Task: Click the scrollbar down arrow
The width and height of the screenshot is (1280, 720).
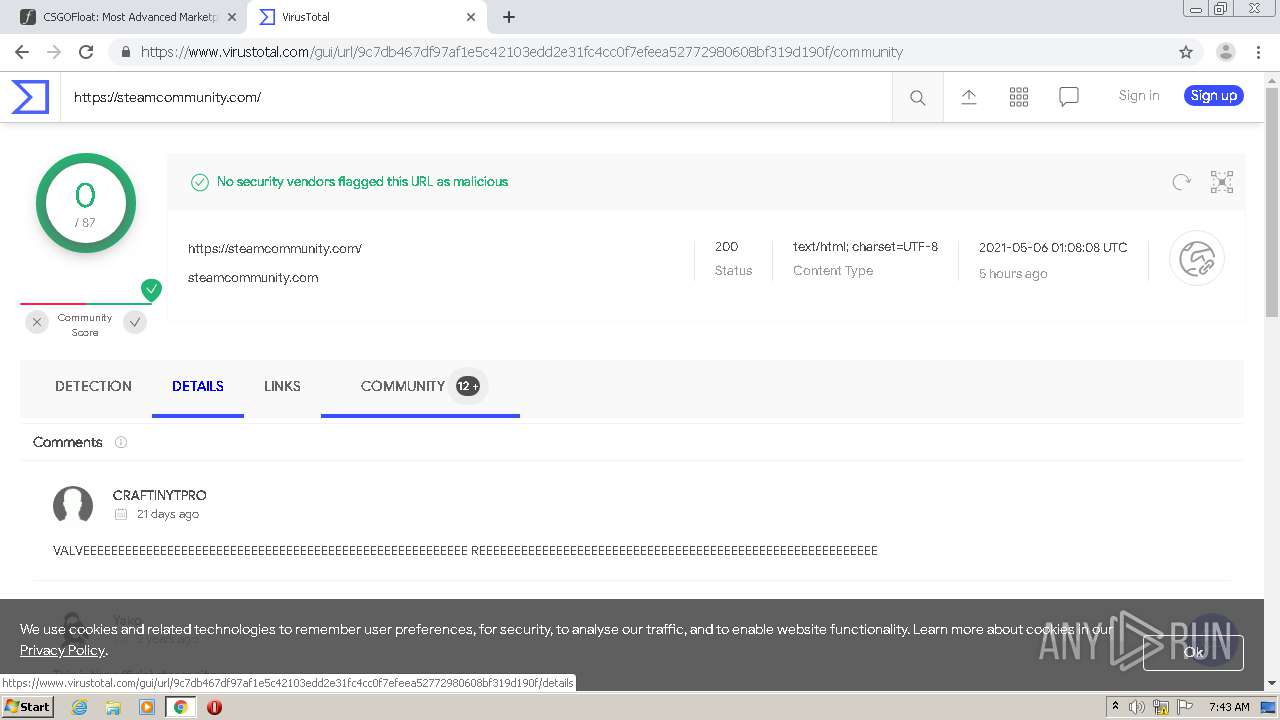Action: point(1271,683)
